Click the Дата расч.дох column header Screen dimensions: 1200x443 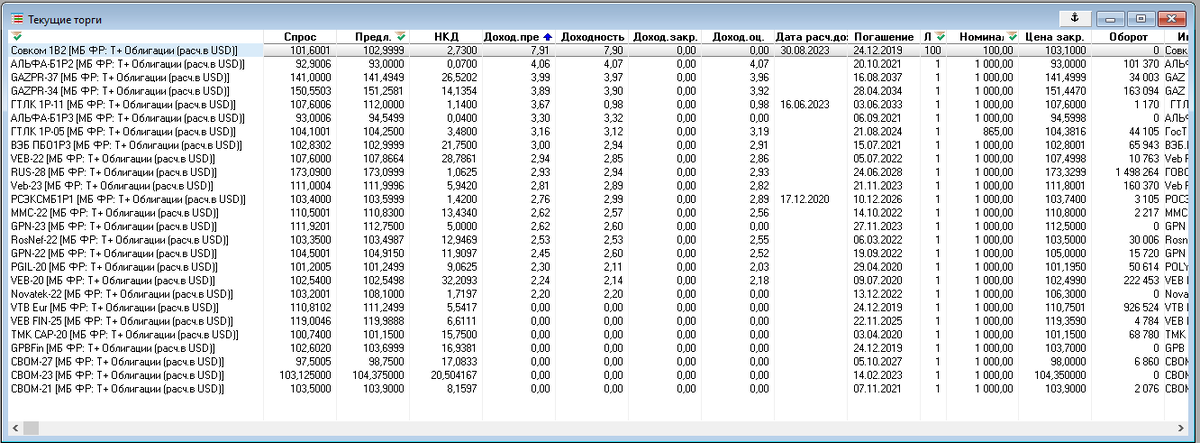point(811,36)
